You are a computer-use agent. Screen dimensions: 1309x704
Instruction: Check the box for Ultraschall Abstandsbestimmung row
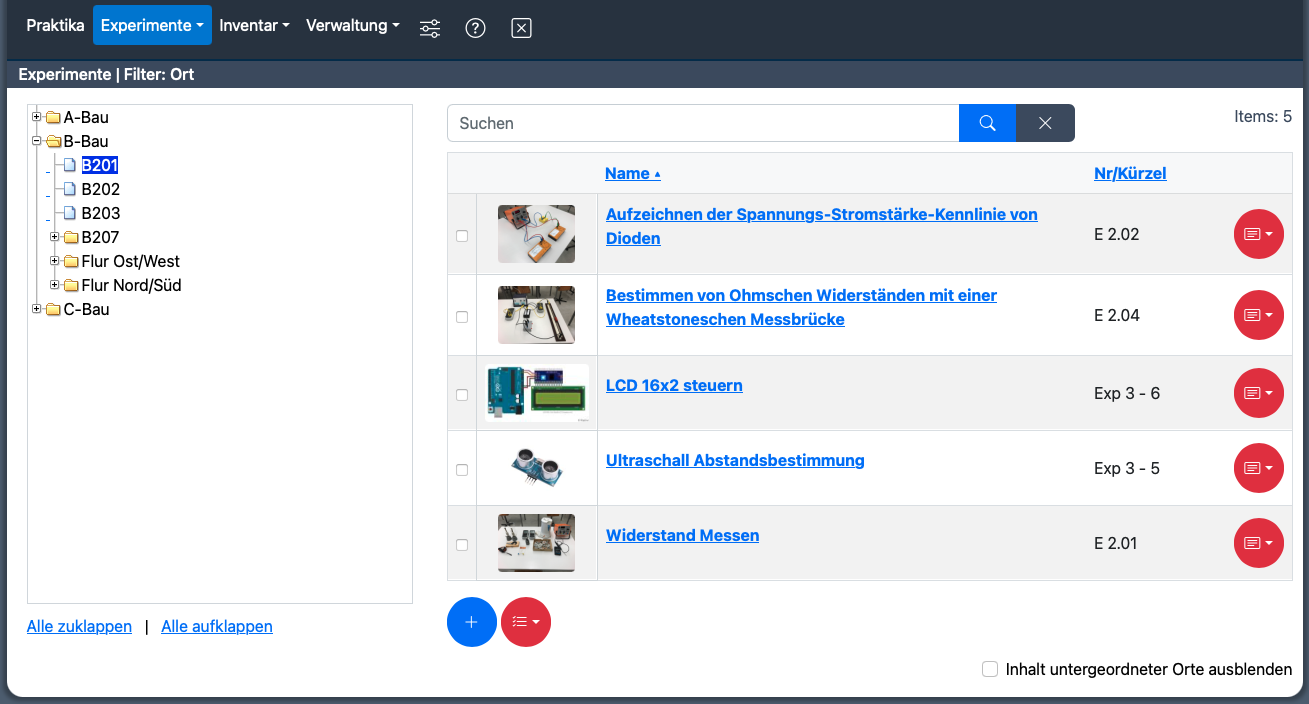pos(462,469)
